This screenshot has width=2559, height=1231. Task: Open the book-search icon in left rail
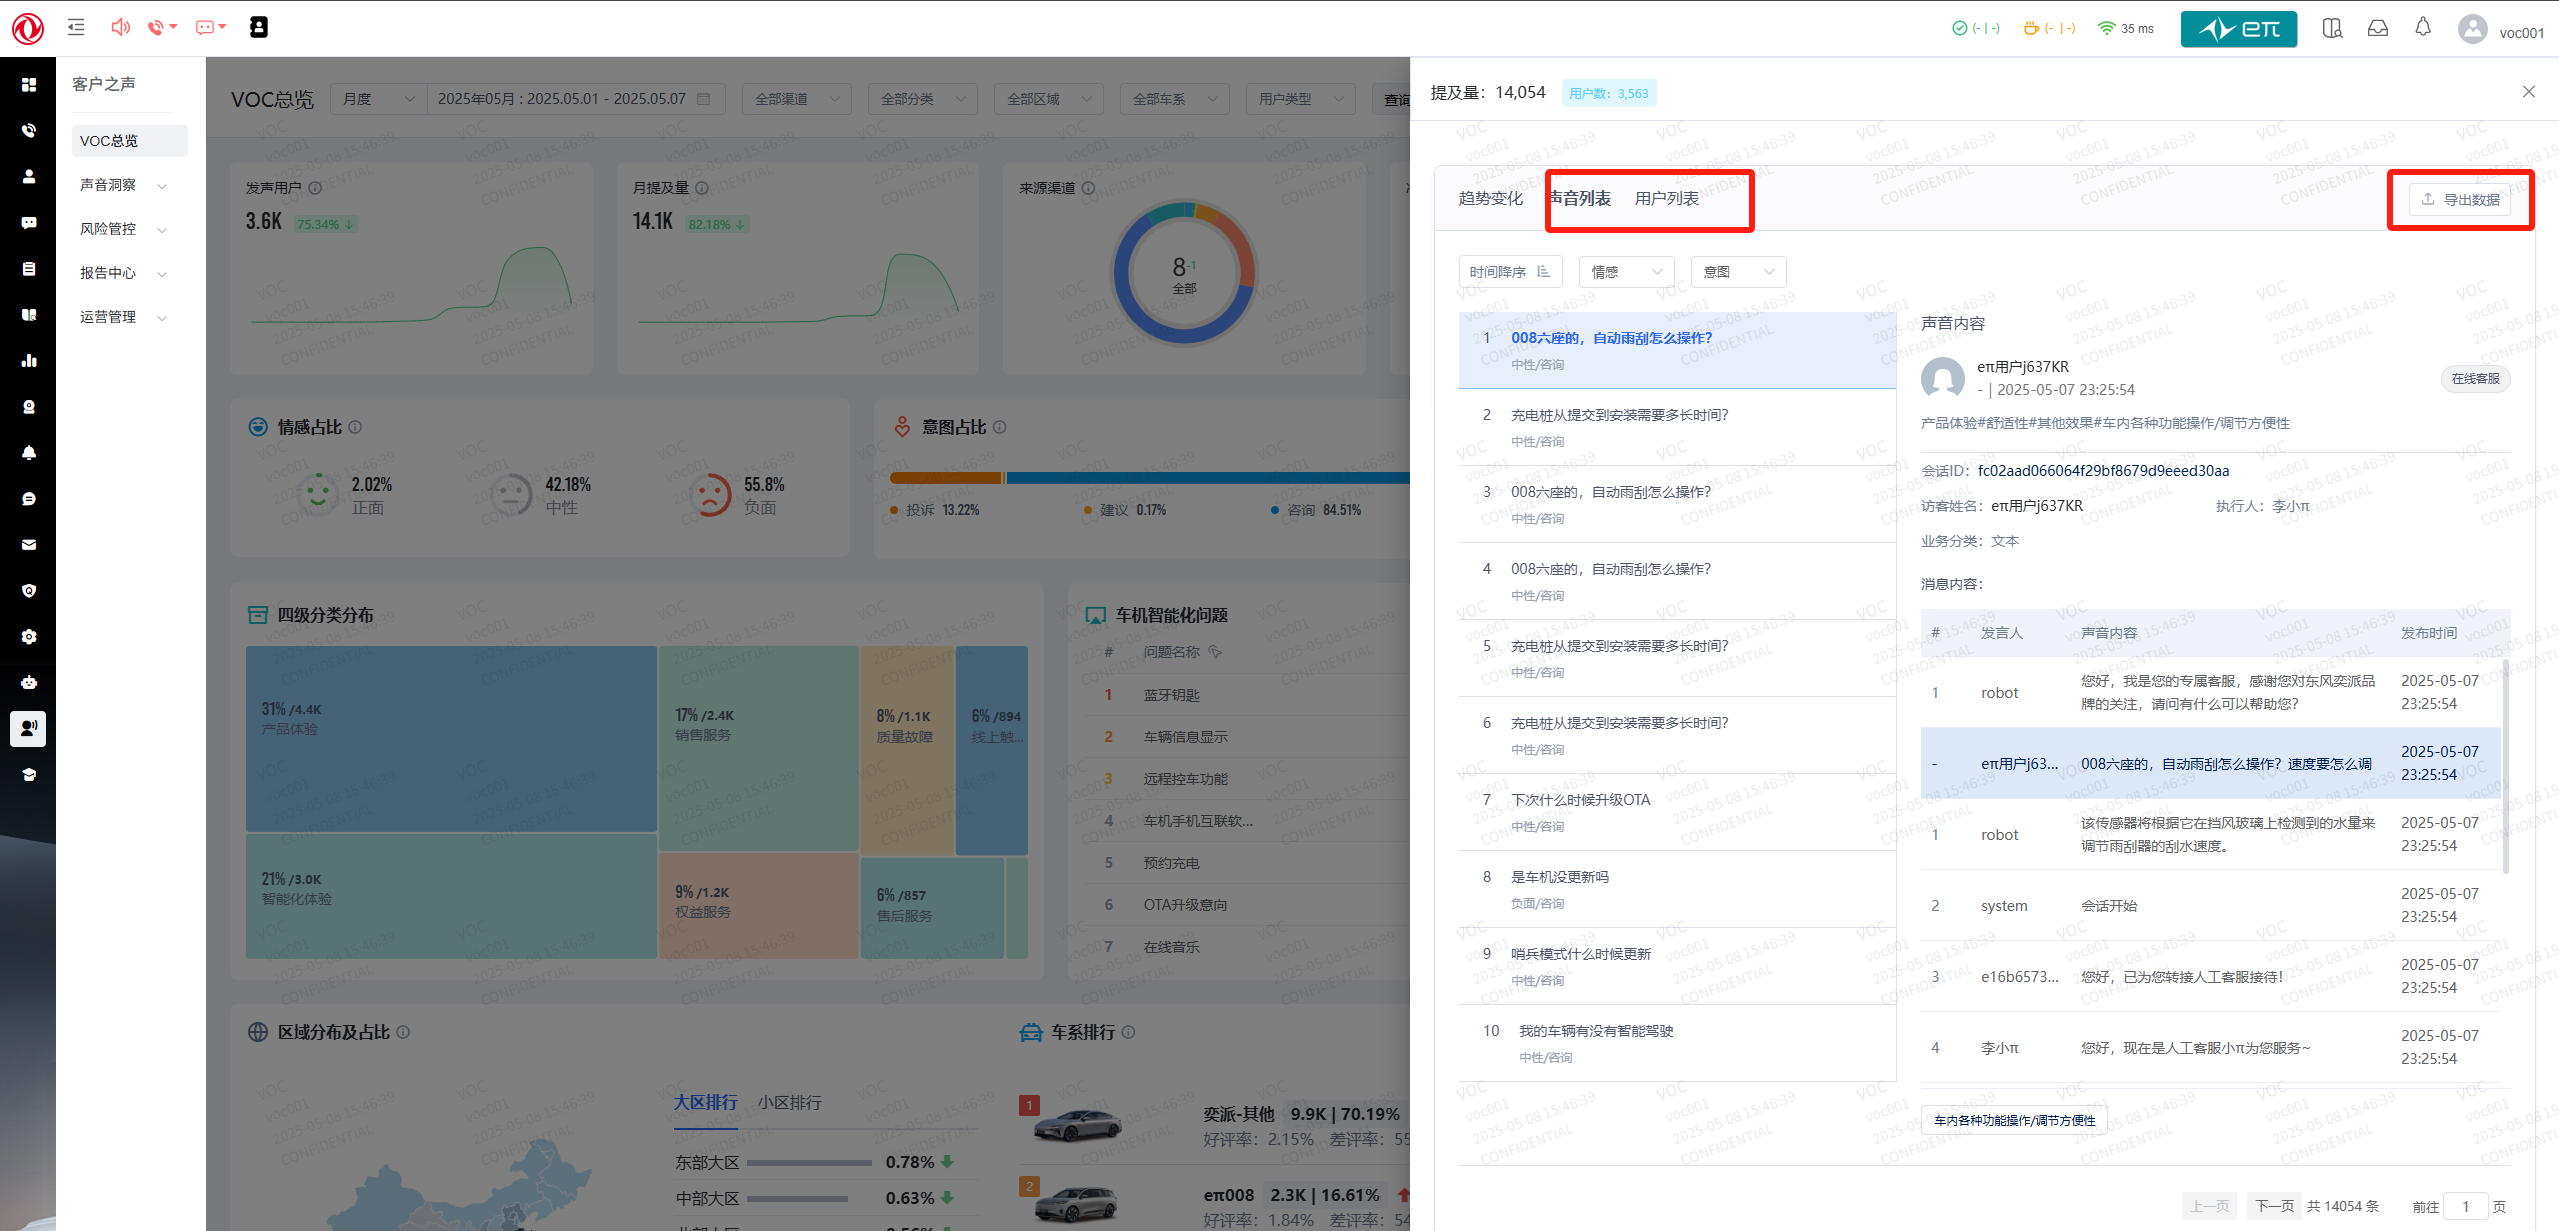pyautogui.click(x=29, y=315)
